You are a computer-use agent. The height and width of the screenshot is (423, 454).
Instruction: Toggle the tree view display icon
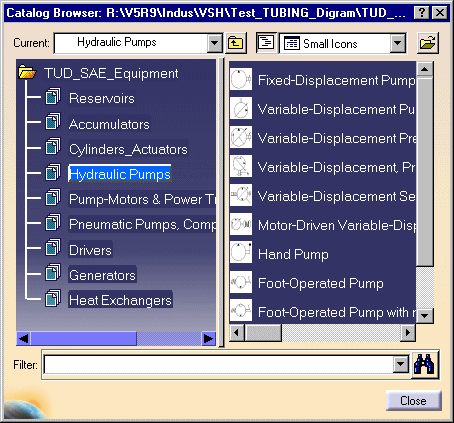266,43
